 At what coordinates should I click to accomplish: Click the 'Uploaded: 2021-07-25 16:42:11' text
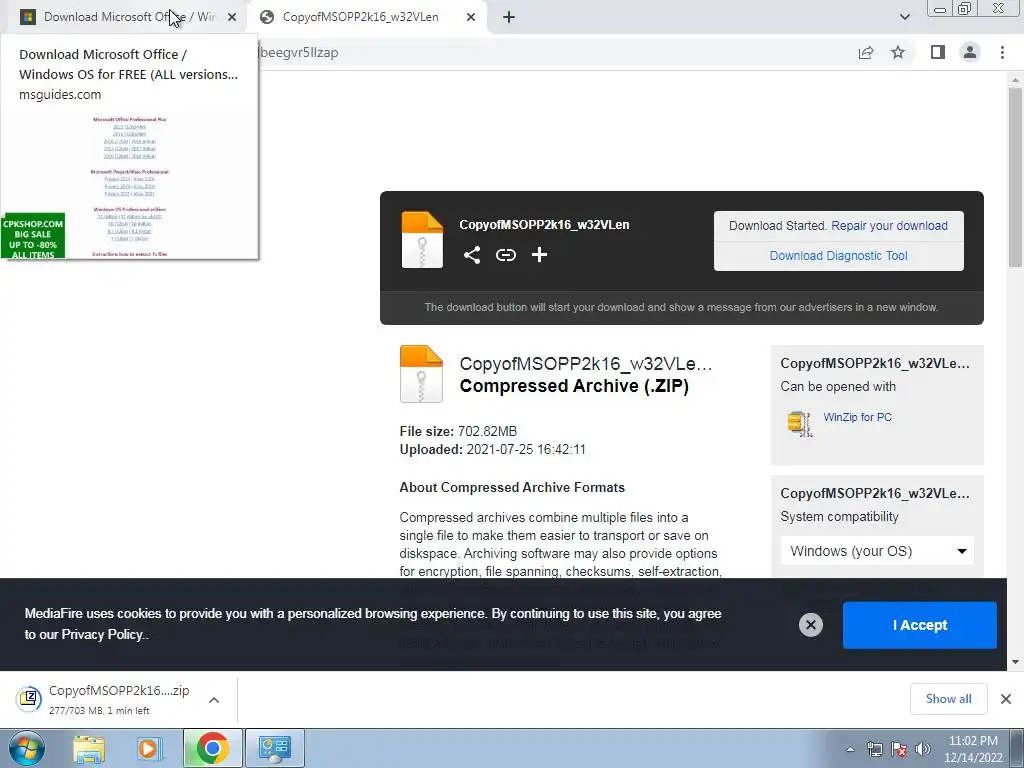[492, 450]
